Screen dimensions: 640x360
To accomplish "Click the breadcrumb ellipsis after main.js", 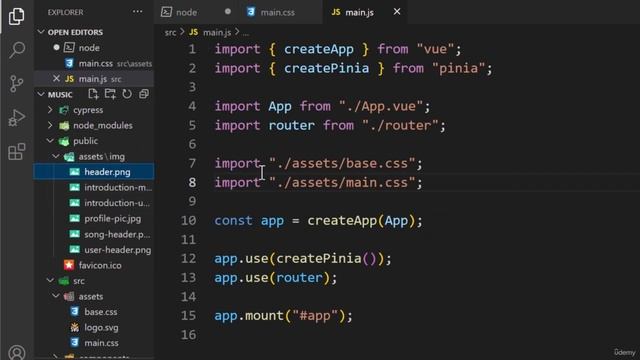I will [x=245, y=33].
